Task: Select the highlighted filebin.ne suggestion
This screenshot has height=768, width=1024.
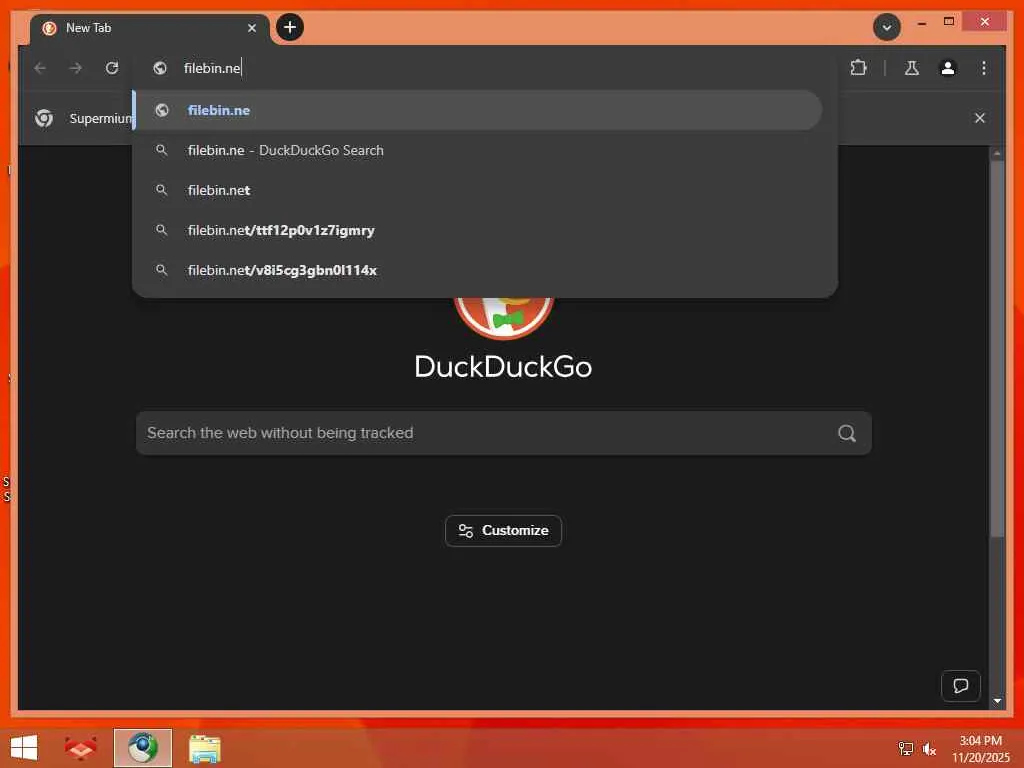Action: click(x=477, y=110)
